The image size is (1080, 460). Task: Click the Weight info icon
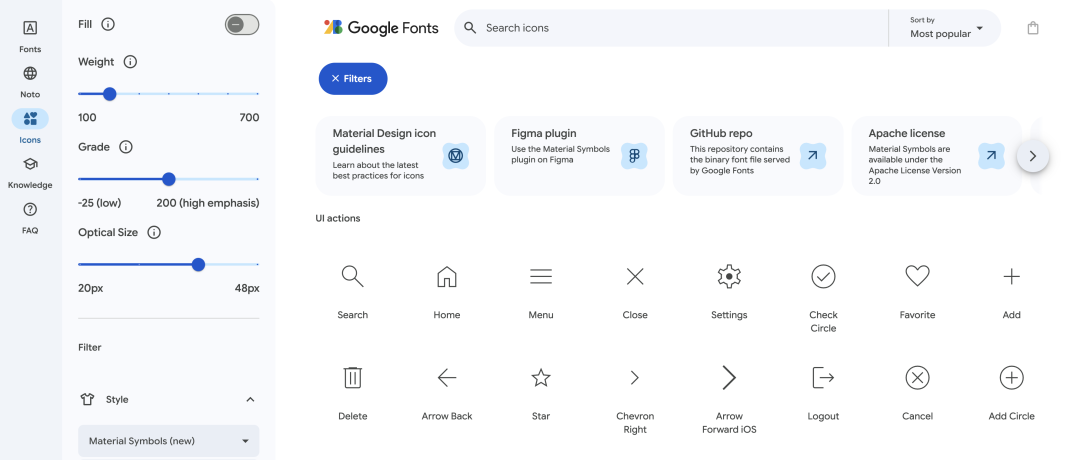click(130, 62)
